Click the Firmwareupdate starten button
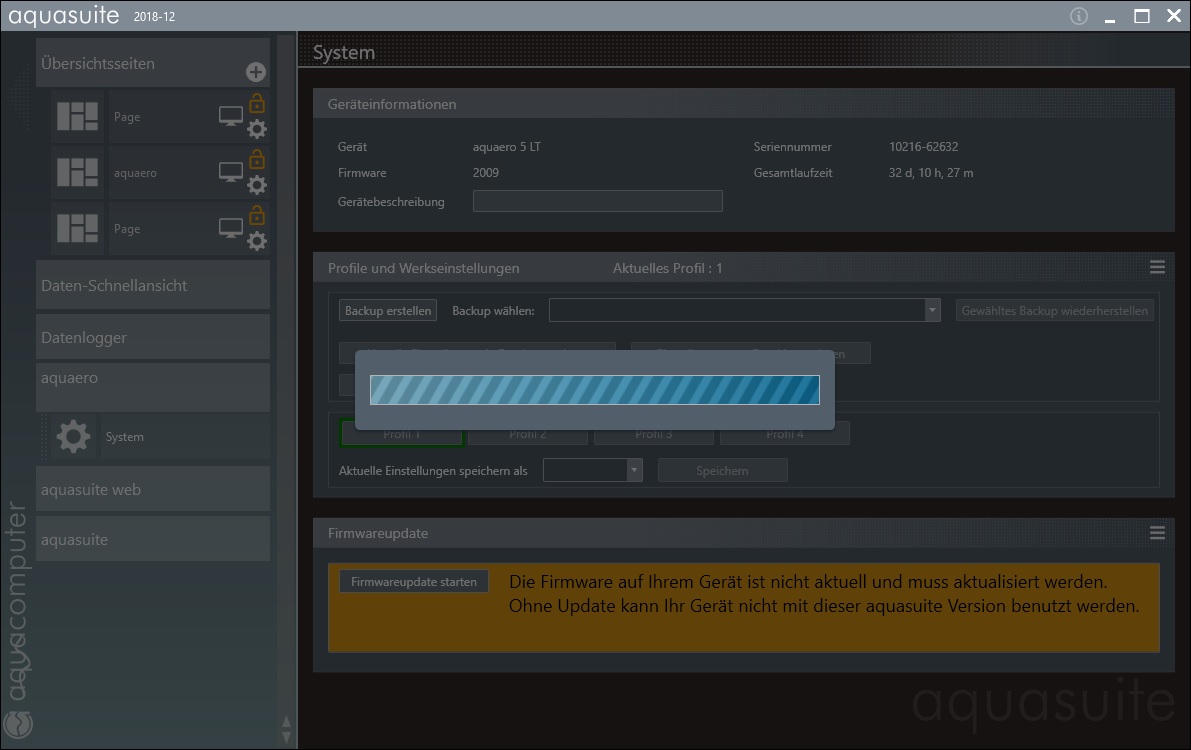 (413, 582)
